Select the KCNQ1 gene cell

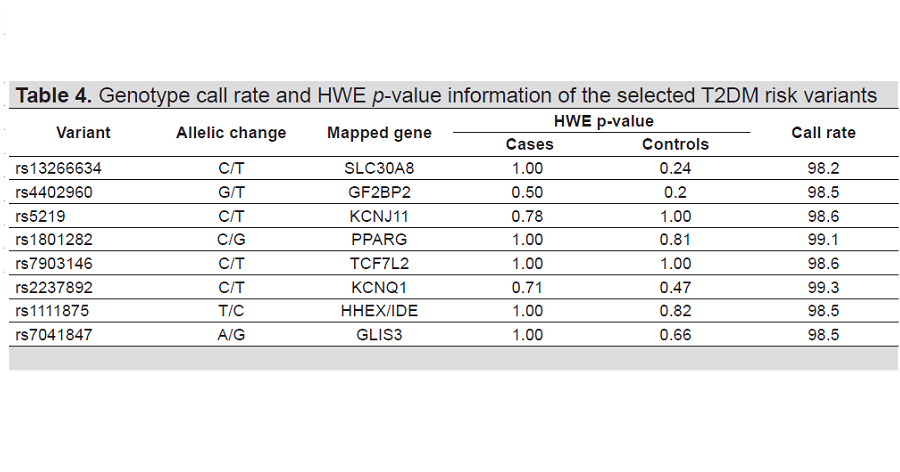[x=379, y=288]
